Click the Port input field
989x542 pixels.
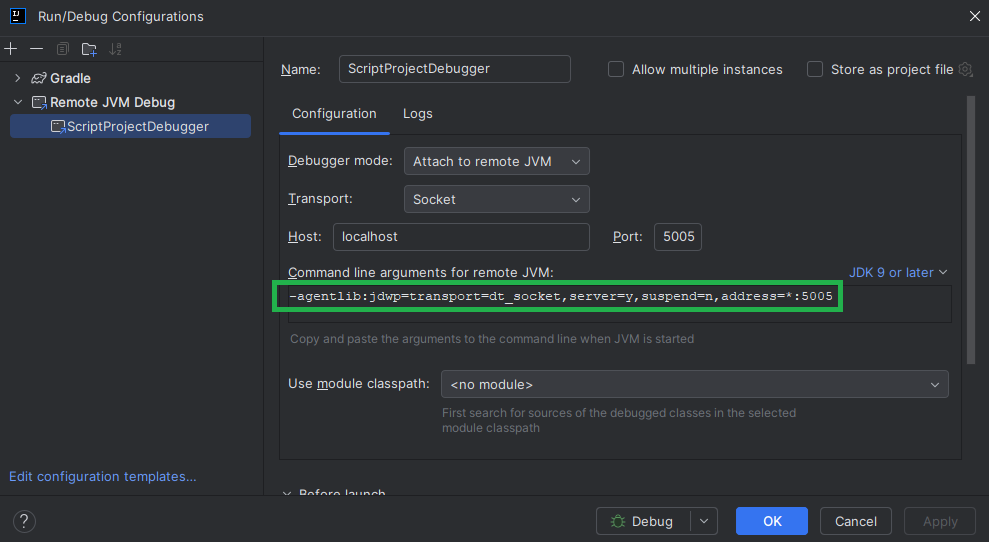678,237
